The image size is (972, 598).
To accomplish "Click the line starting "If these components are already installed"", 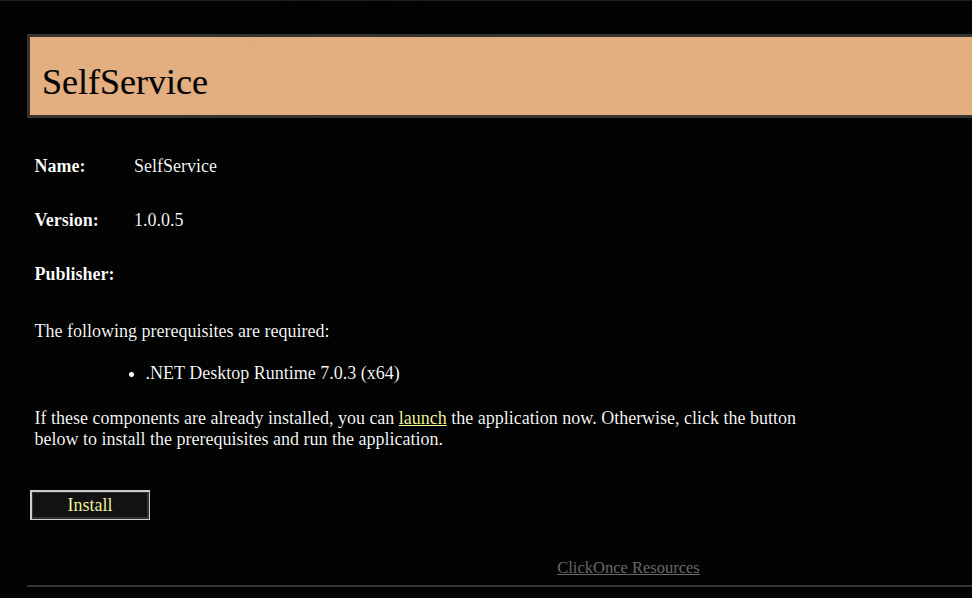I will pyautogui.click(x=415, y=418).
